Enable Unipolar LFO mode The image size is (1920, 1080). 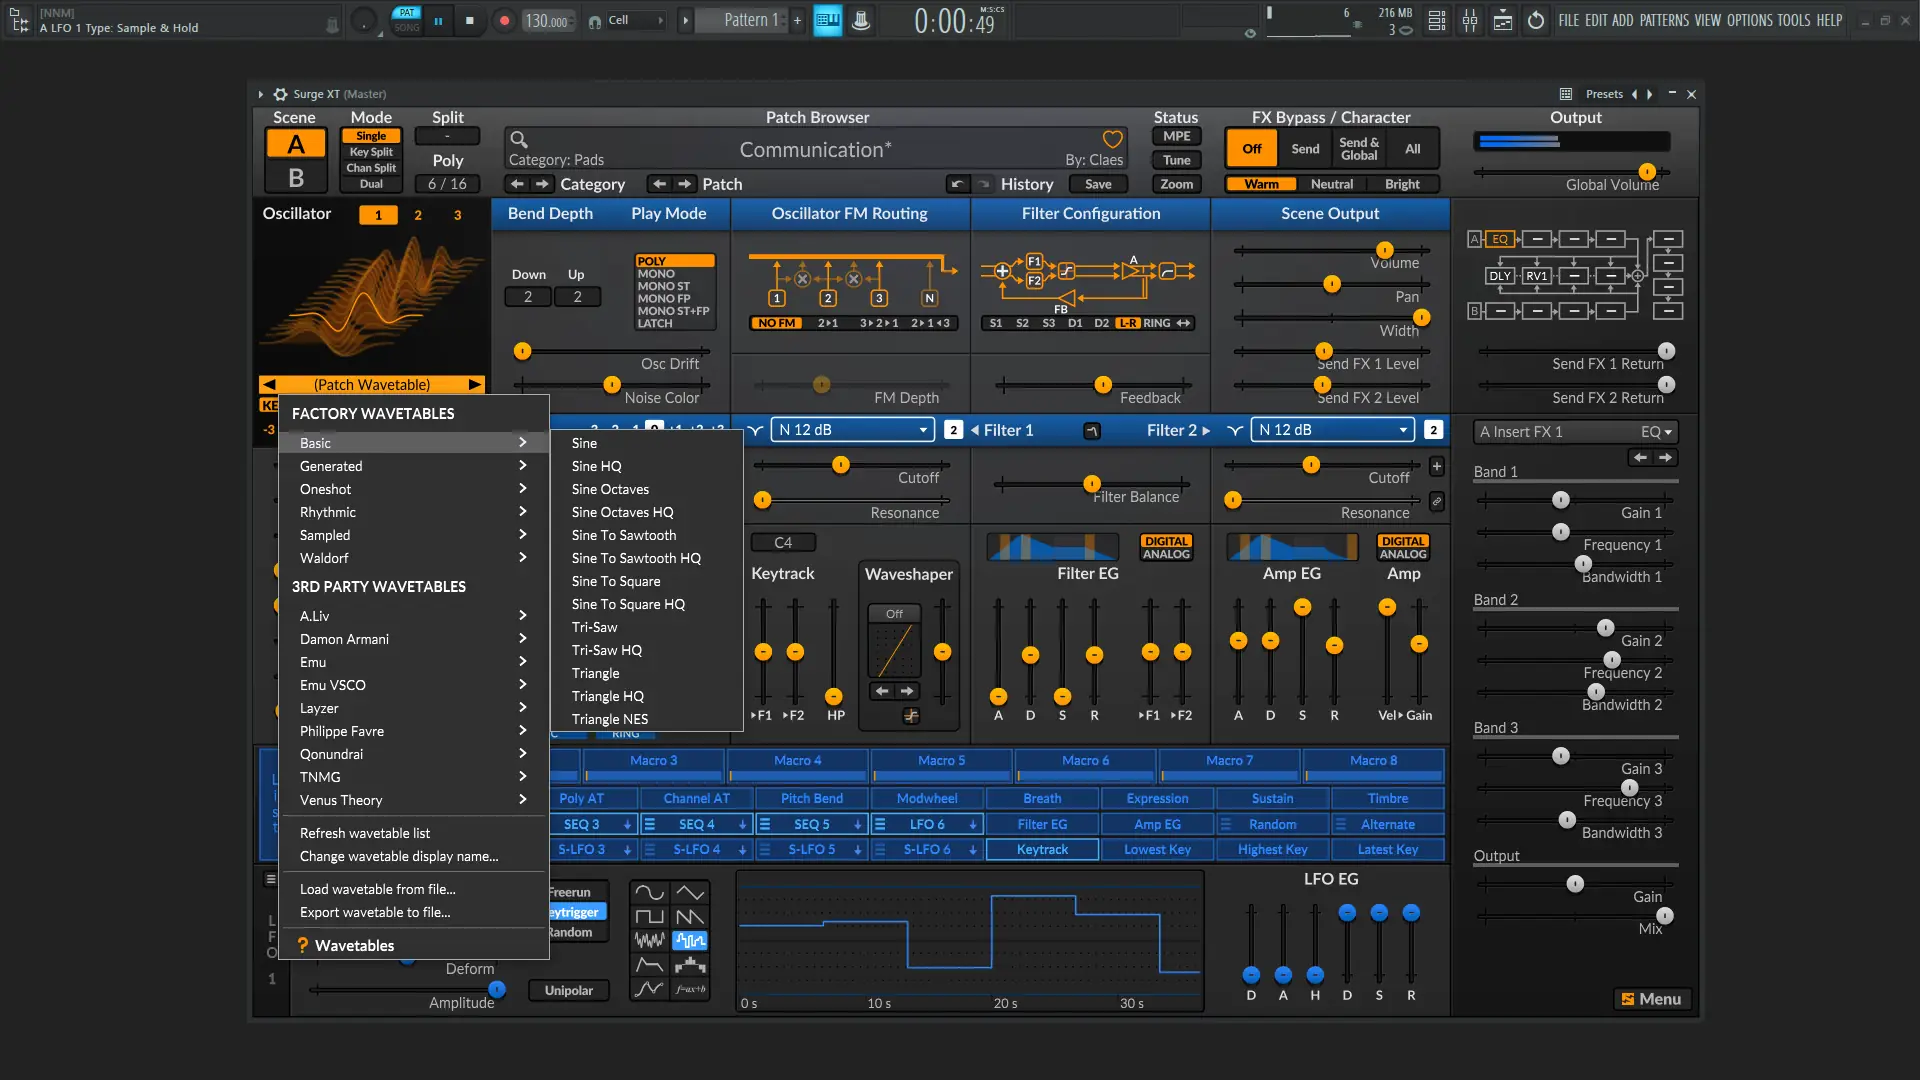pos(568,990)
